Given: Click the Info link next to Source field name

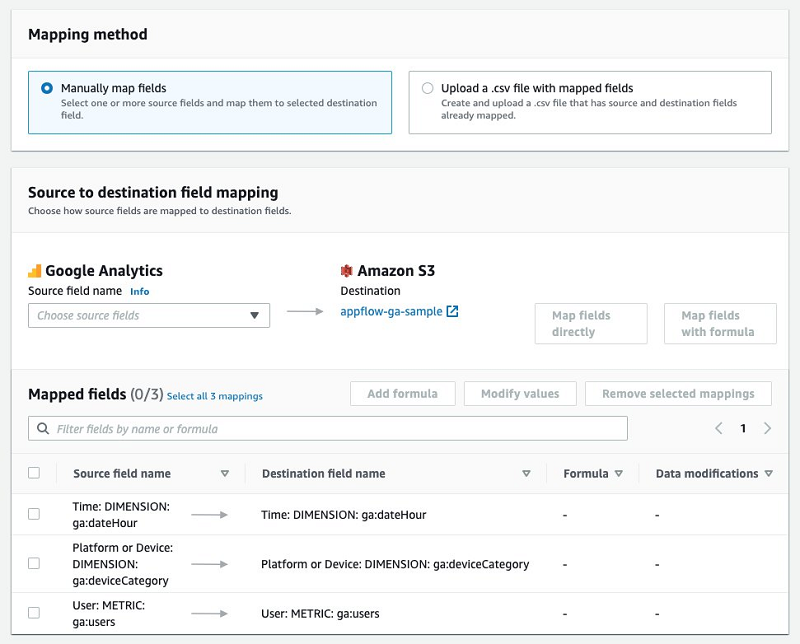Looking at the screenshot, I should tap(139, 292).
